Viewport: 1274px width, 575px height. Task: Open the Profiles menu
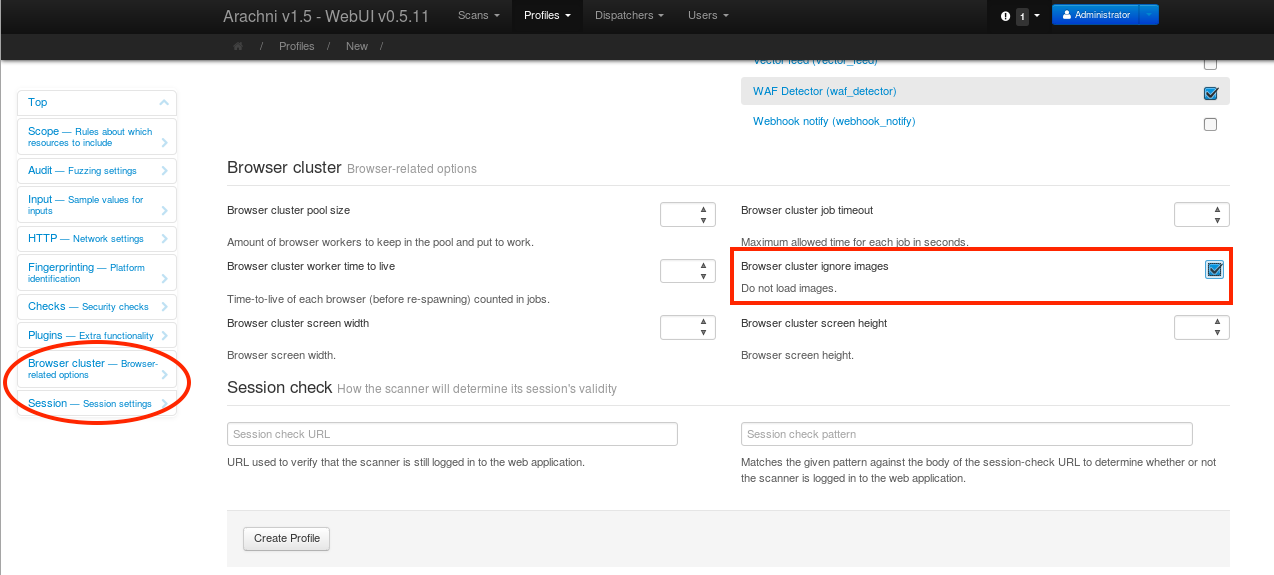[x=547, y=15]
